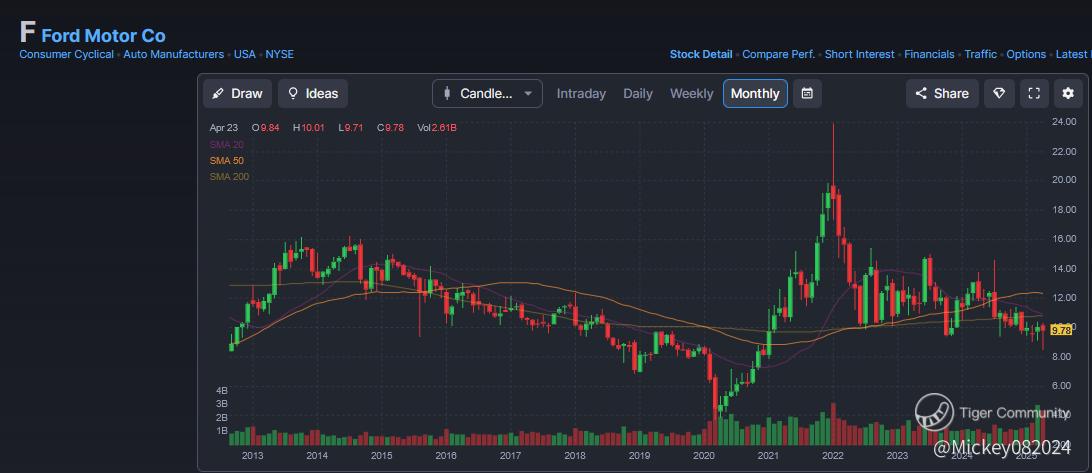This screenshot has height=473, width=1092.
Task: Click the Share chart button
Action: click(x=942, y=93)
